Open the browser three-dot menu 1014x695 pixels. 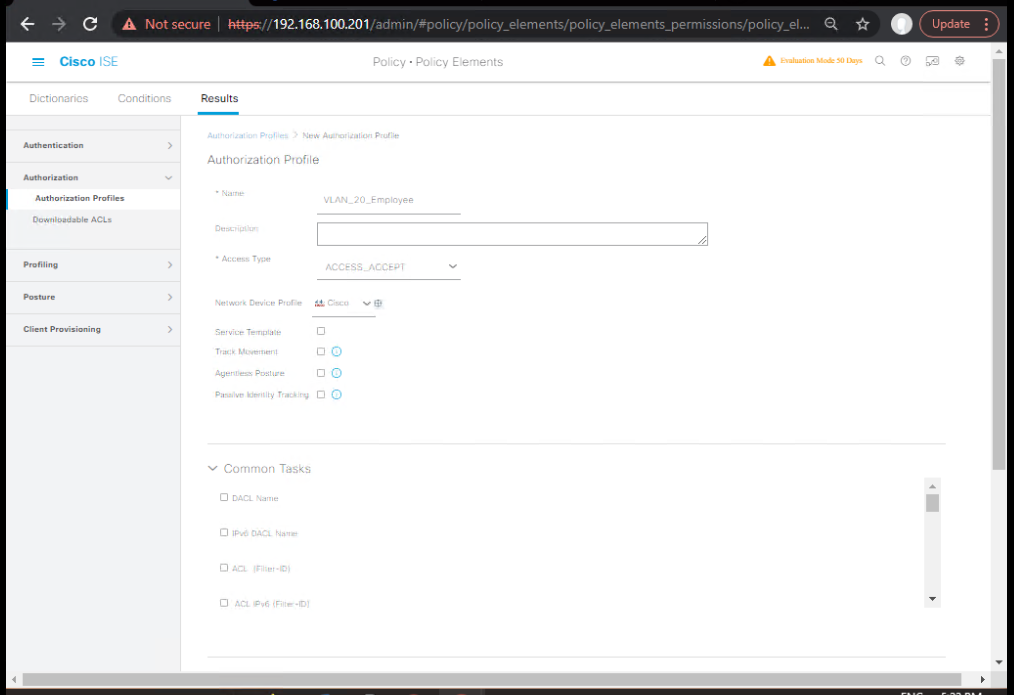point(986,24)
